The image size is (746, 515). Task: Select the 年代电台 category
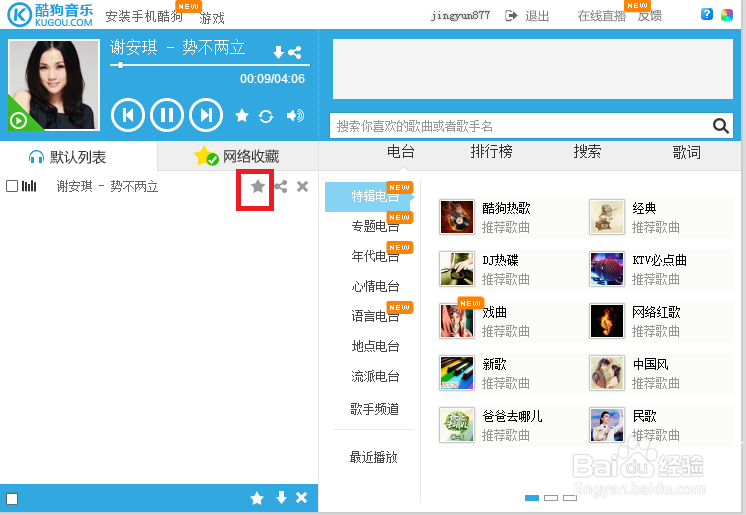[375, 256]
